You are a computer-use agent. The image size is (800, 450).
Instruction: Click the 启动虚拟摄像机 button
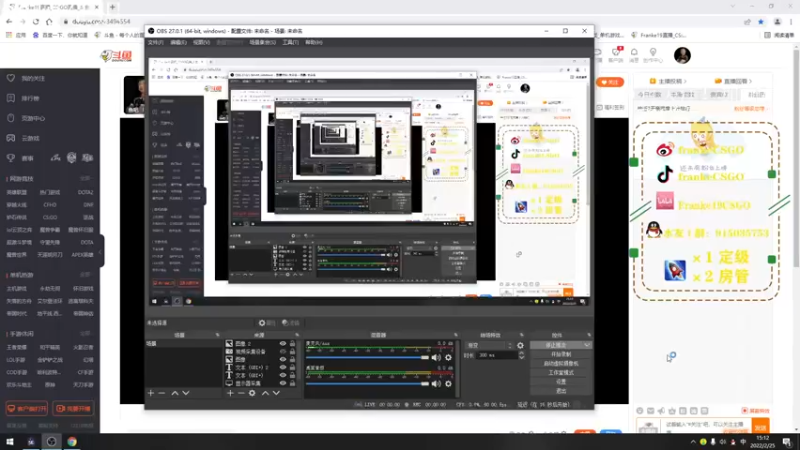561,364
